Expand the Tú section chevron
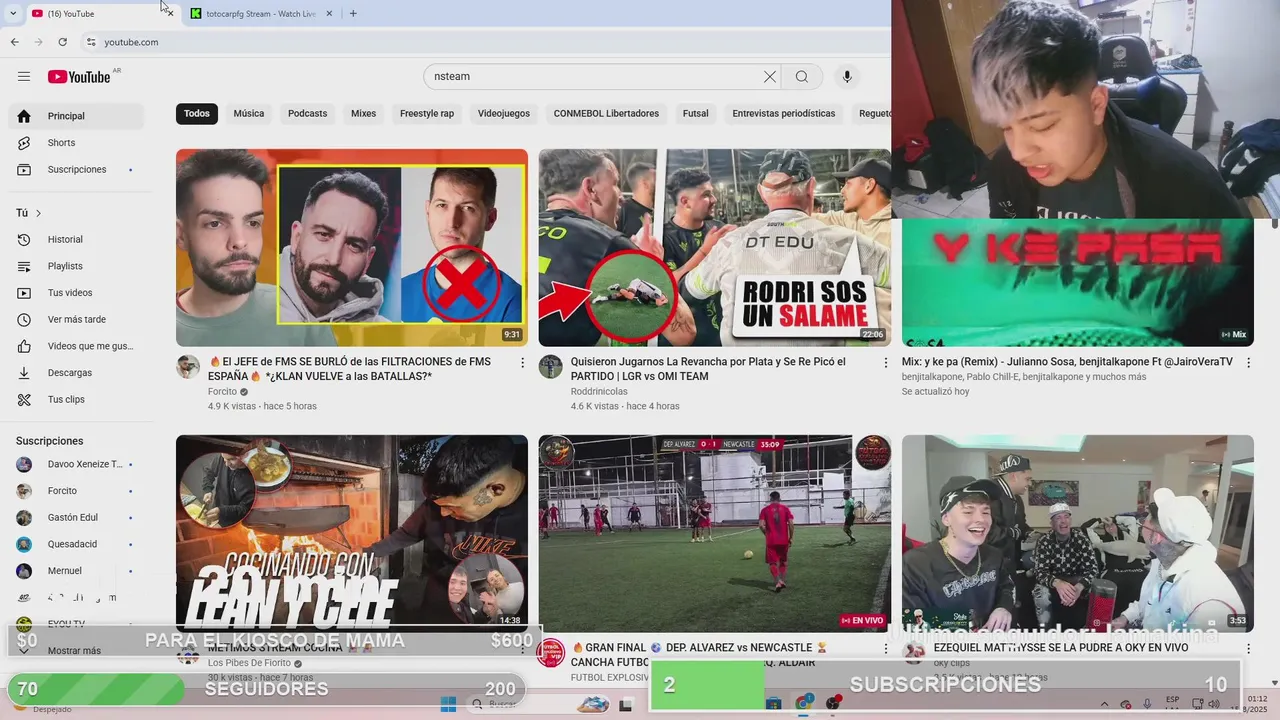Image resolution: width=1280 pixels, height=720 pixels. click(39, 213)
